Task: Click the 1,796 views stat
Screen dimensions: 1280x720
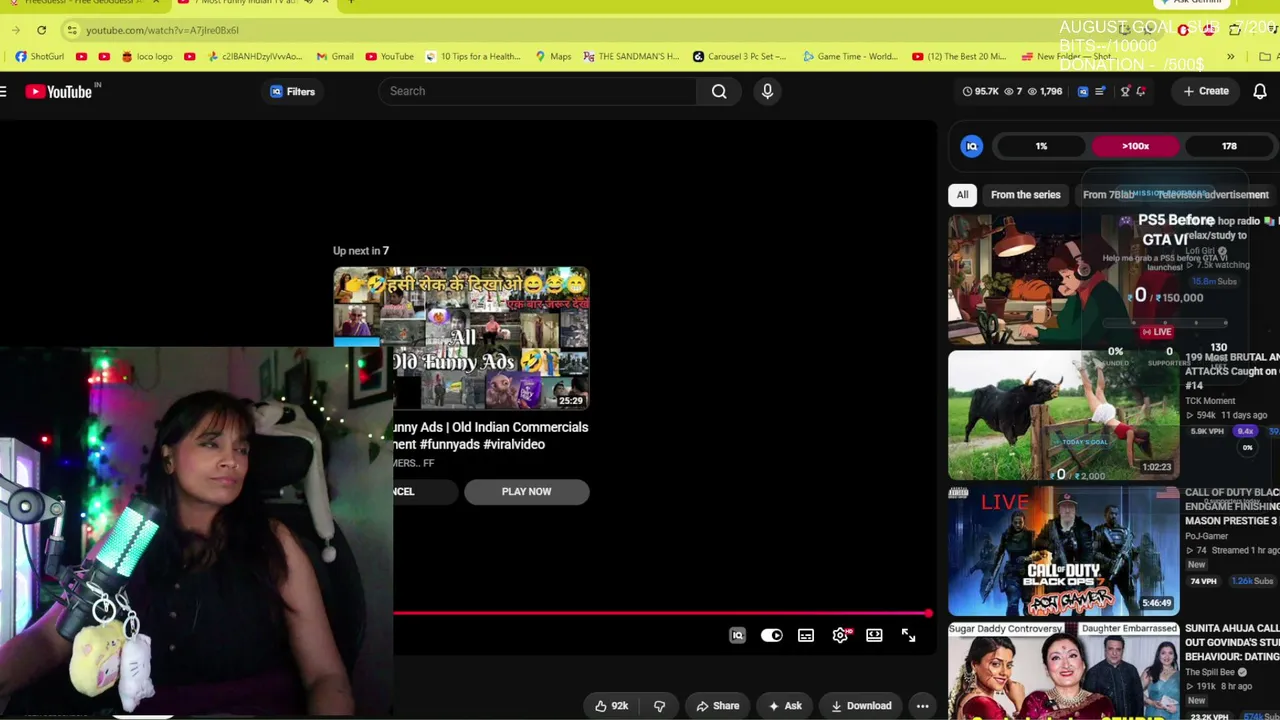Action: [x=1045, y=91]
